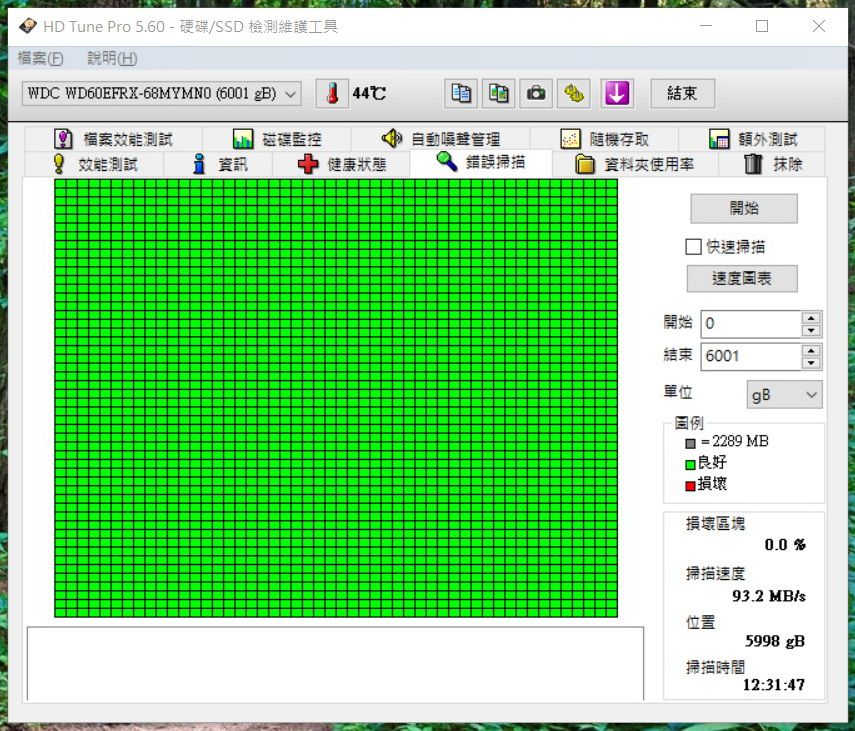Click the green 良好 legend swatch
The width and height of the screenshot is (855, 731).
point(690,464)
